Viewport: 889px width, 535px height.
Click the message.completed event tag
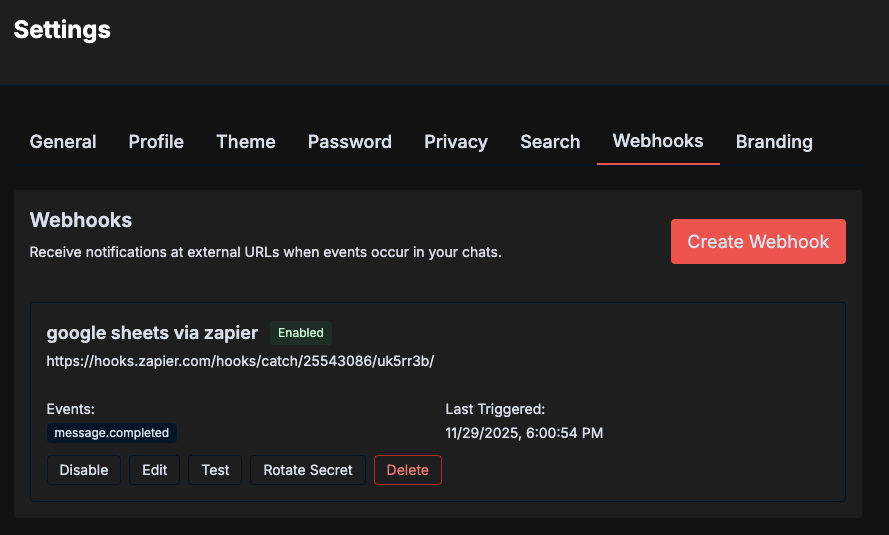point(112,433)
